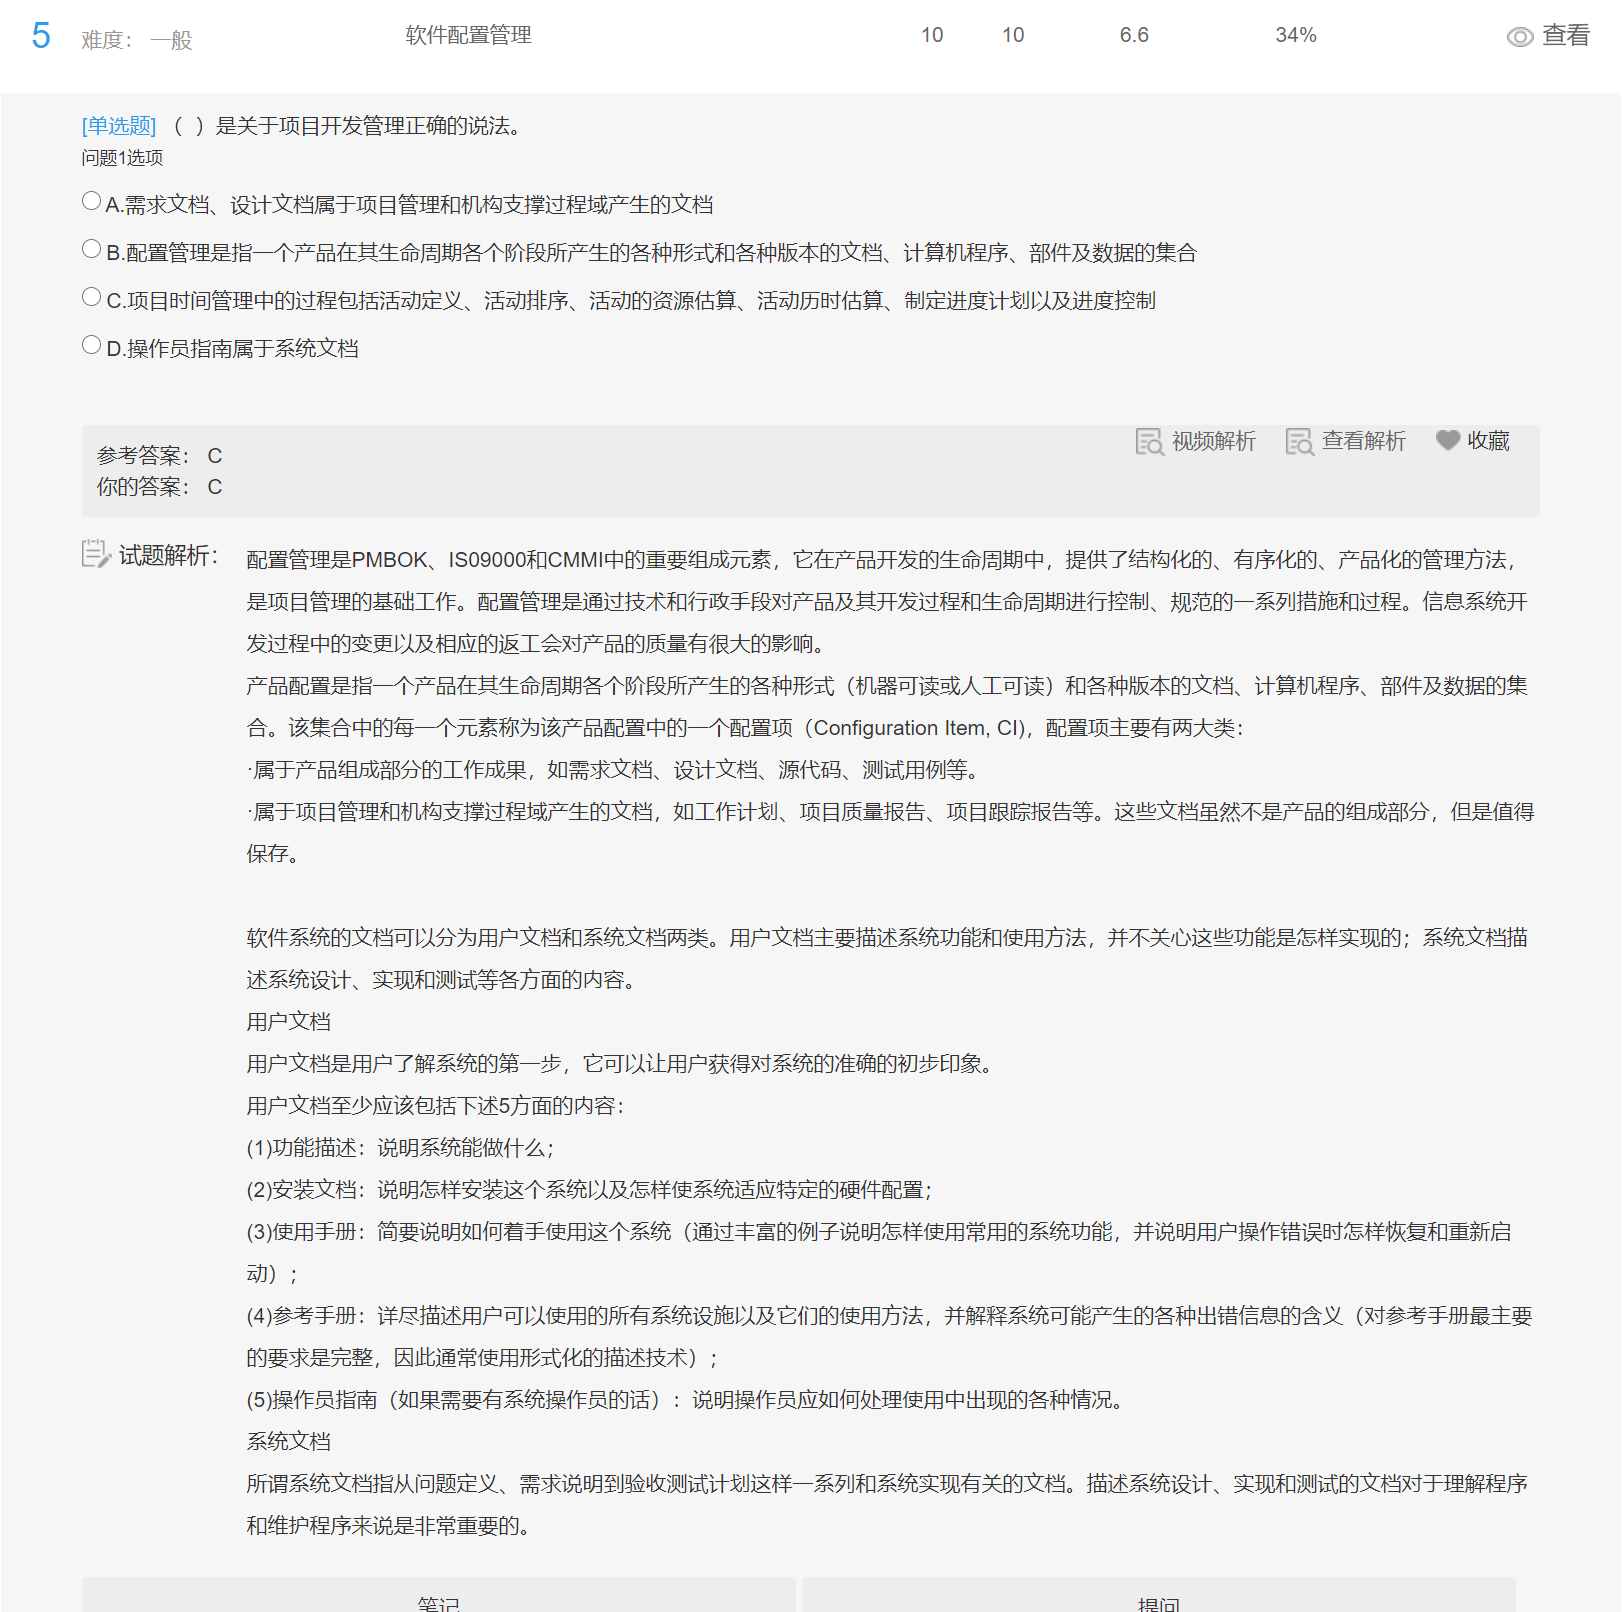Click option text D.操作员指南属于系统文档
The image size is (1622, 1612).
click(x=232, y=348)
